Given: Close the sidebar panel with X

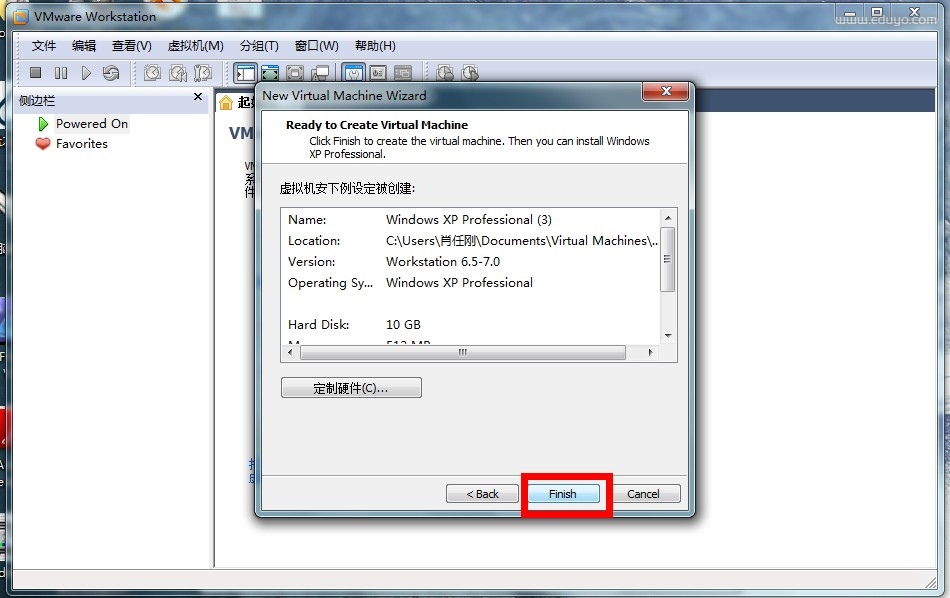Looking at the screenshot, I should point(198,98).
